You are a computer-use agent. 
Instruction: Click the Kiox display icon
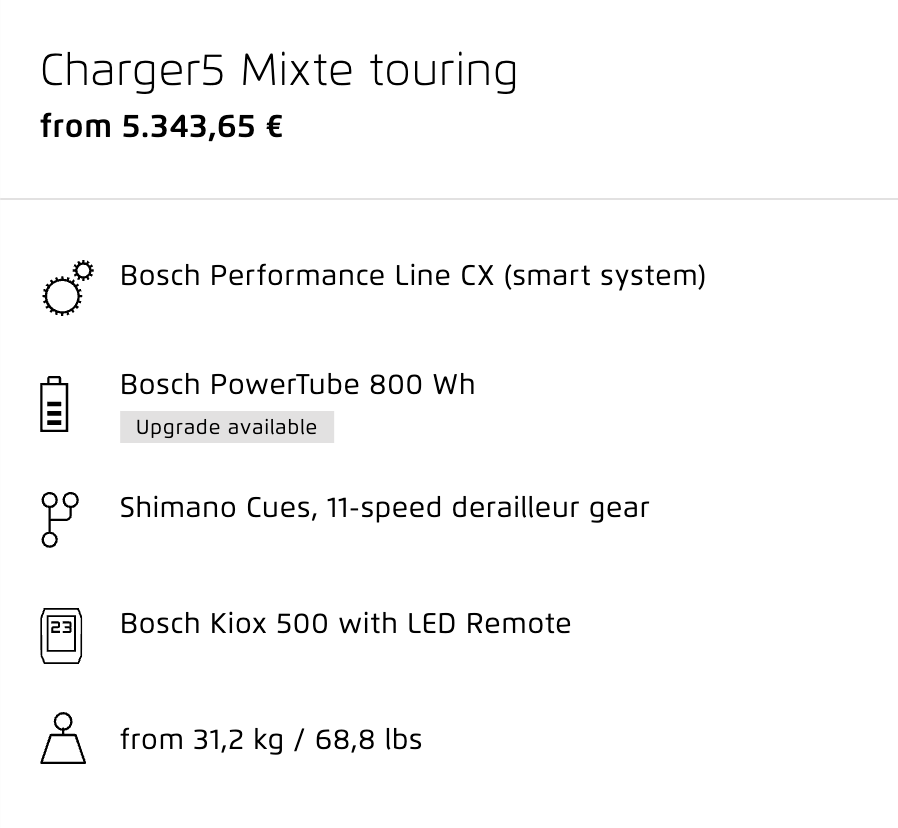click(61, 636)
